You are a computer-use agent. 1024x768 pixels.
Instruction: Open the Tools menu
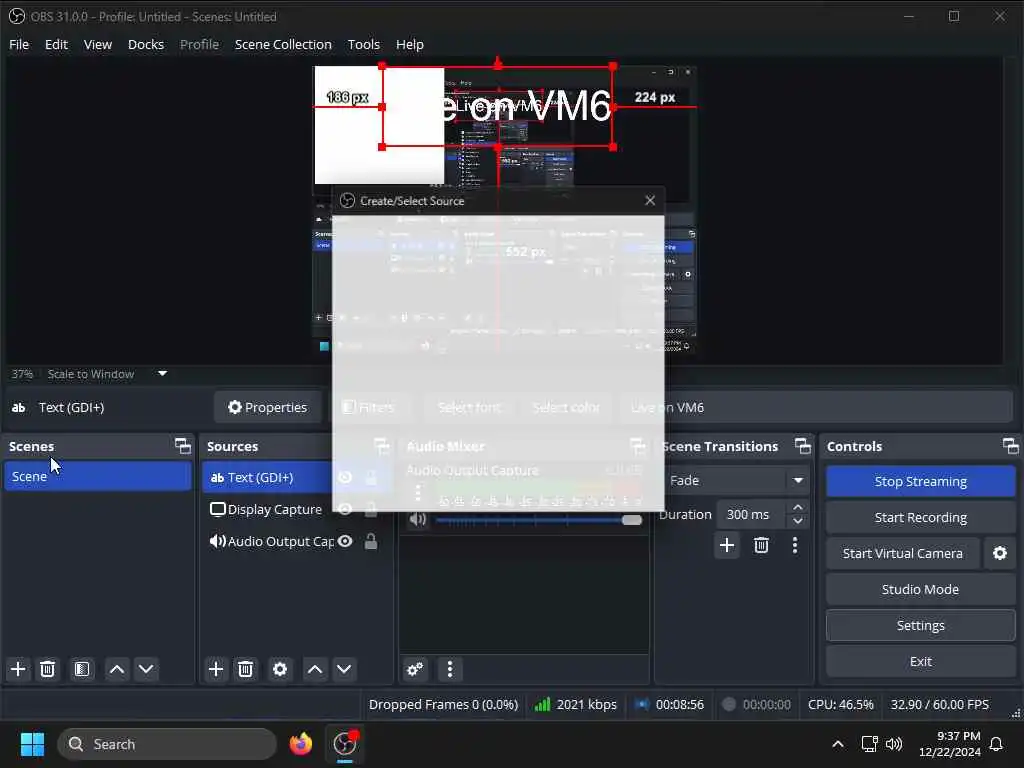click(x=364, y=44)
